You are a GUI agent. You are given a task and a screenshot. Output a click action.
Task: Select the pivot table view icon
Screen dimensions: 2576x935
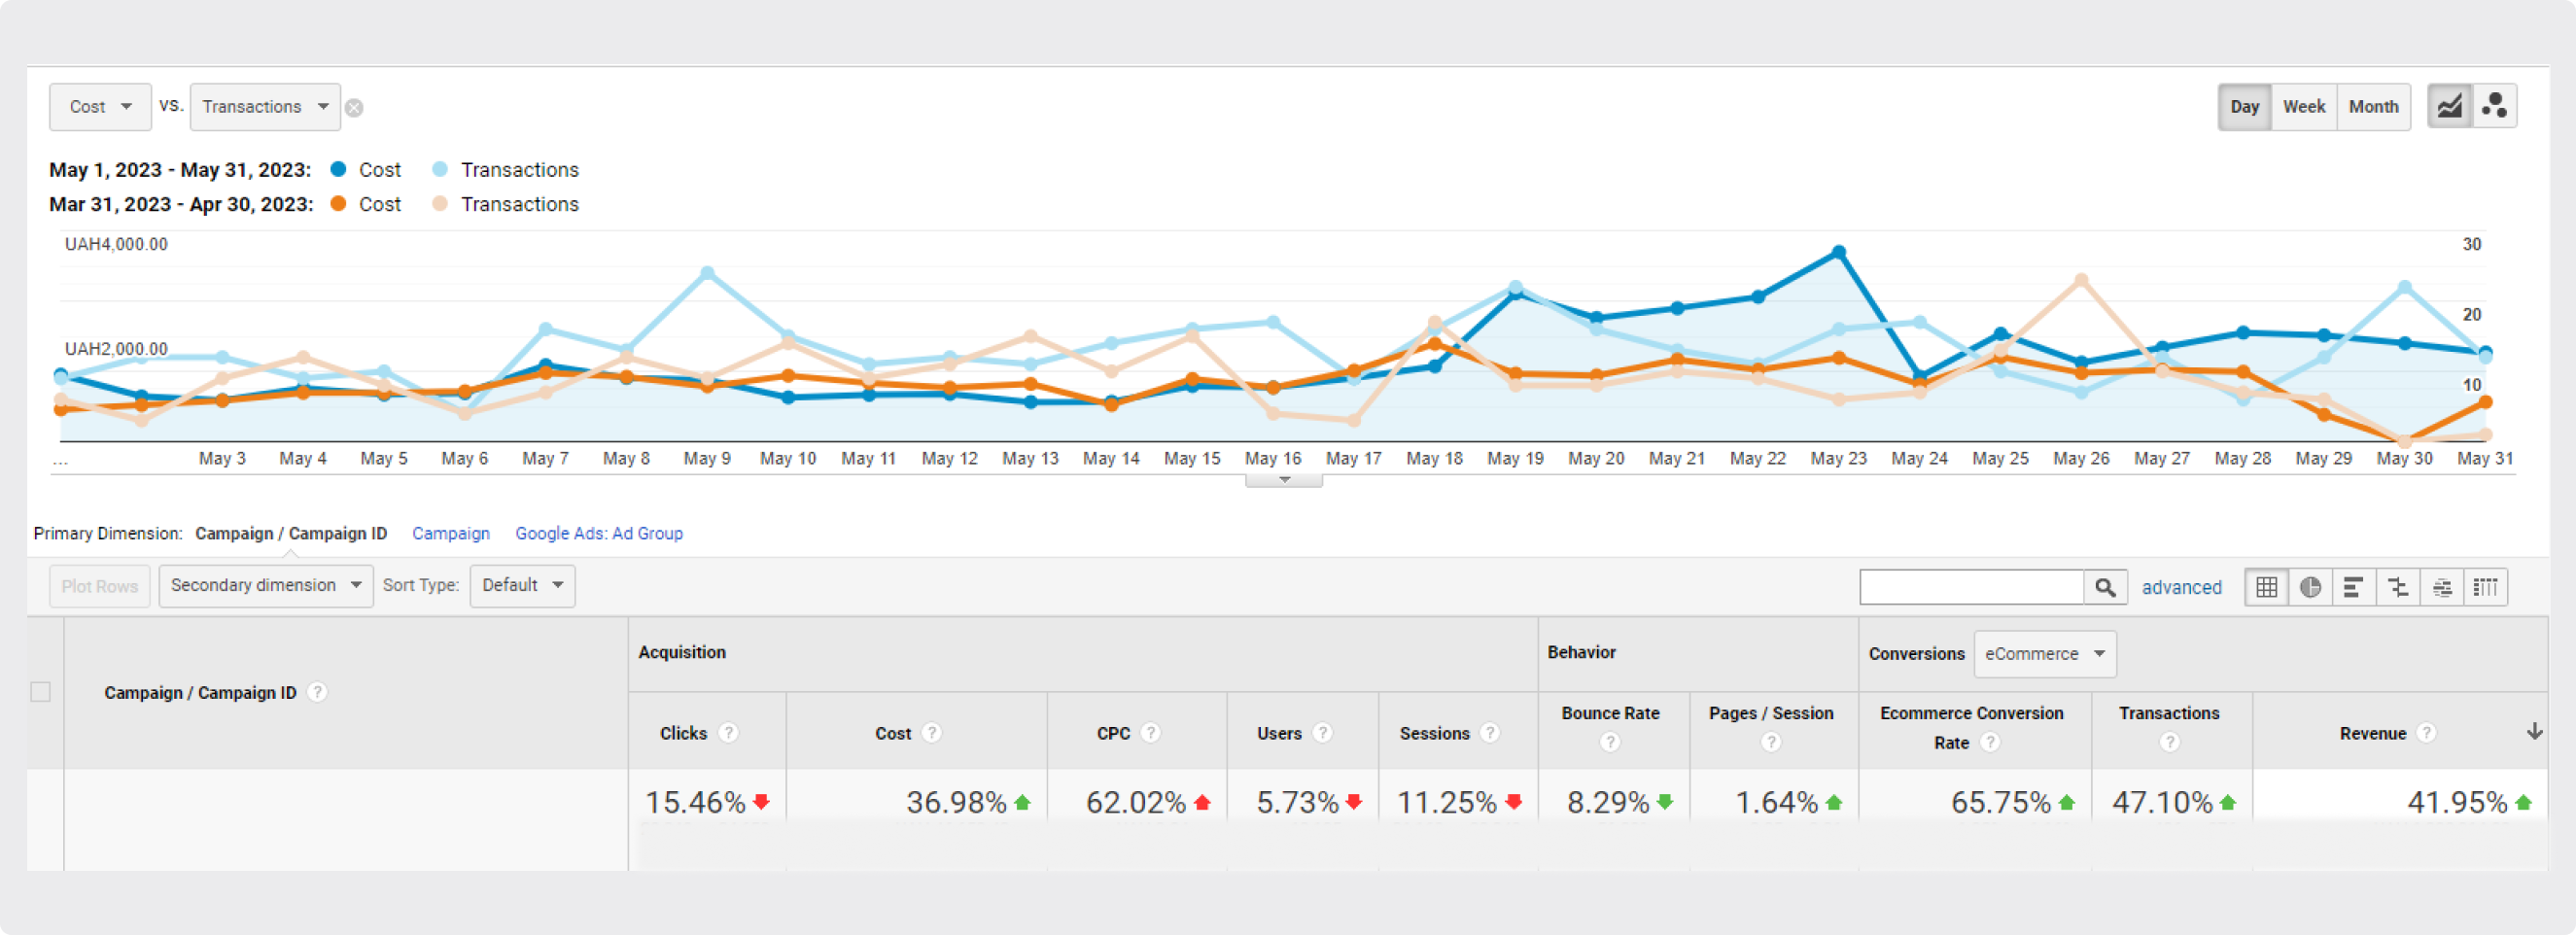point(2486,587)
